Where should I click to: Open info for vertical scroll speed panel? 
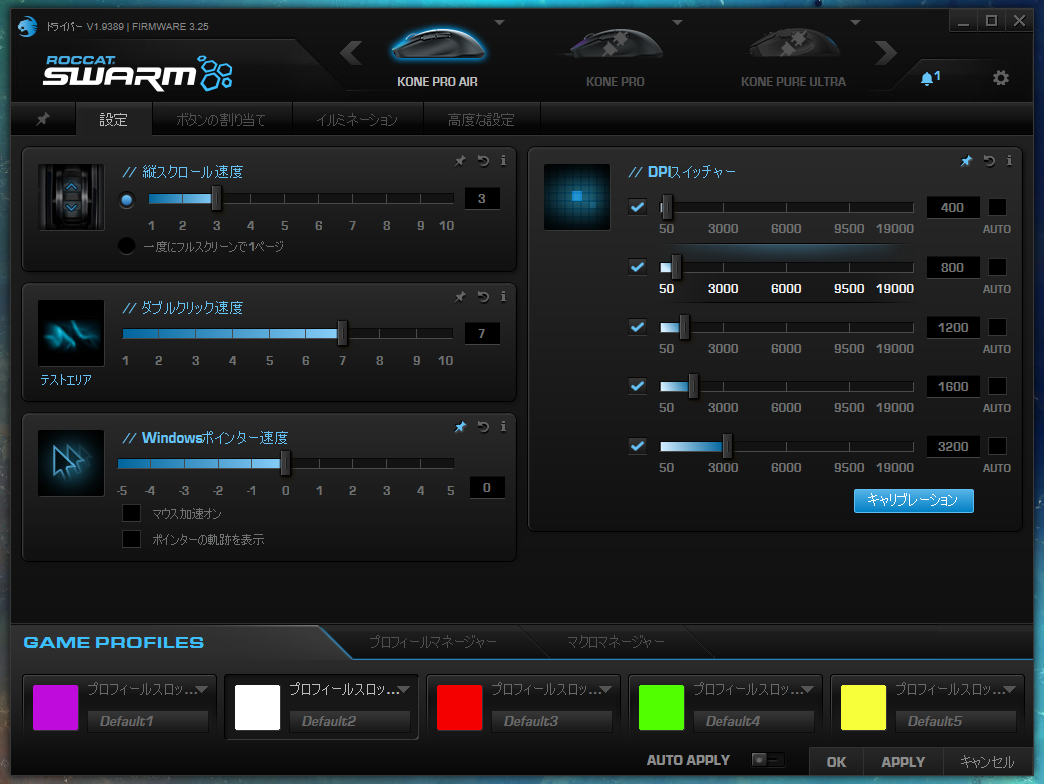(x=503, y=160)
